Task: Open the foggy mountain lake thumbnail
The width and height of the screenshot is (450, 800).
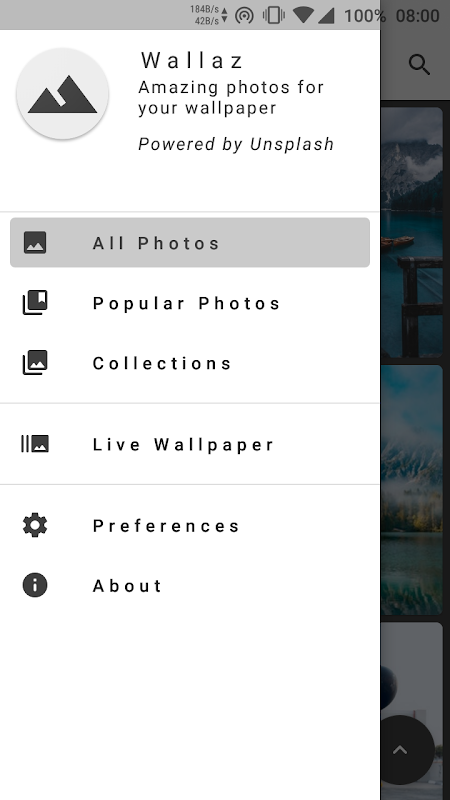Action: click(x=412, y=490)
